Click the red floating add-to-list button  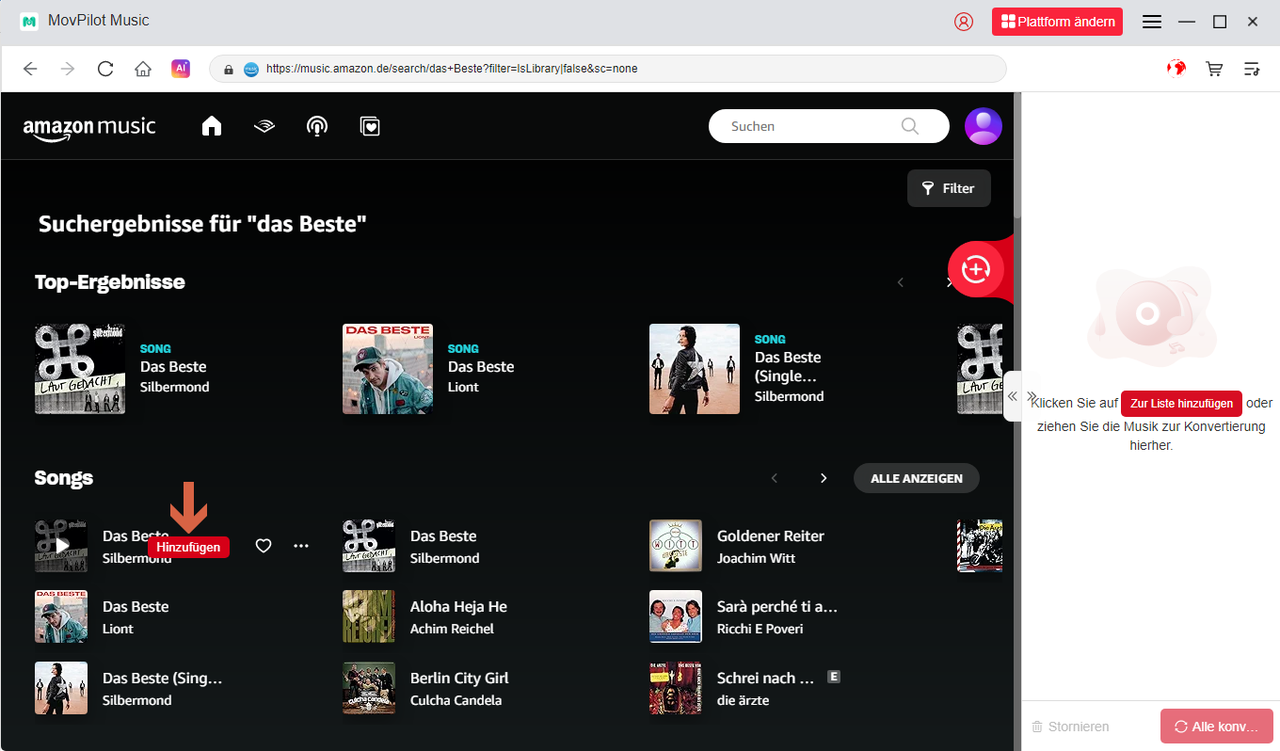click(x=975, y=269)
